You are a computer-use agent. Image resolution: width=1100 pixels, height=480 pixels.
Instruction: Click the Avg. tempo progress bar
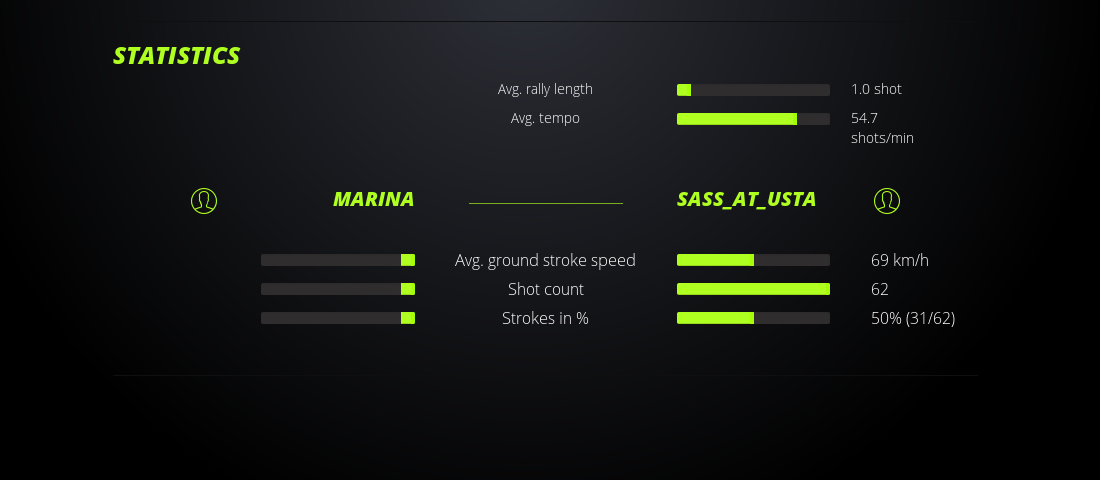tap(753, 119)
